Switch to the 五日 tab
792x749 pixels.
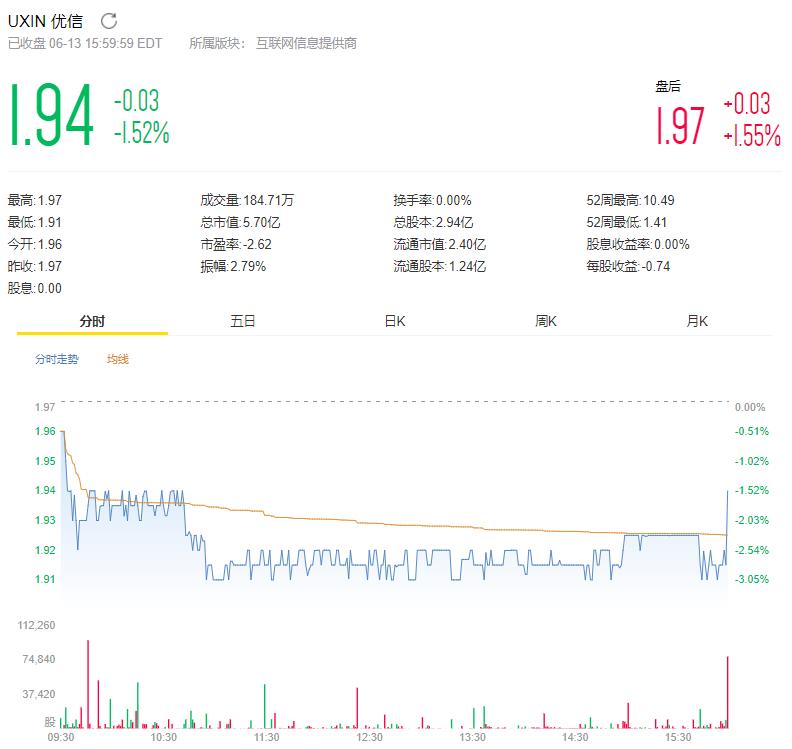click(243, 321)
